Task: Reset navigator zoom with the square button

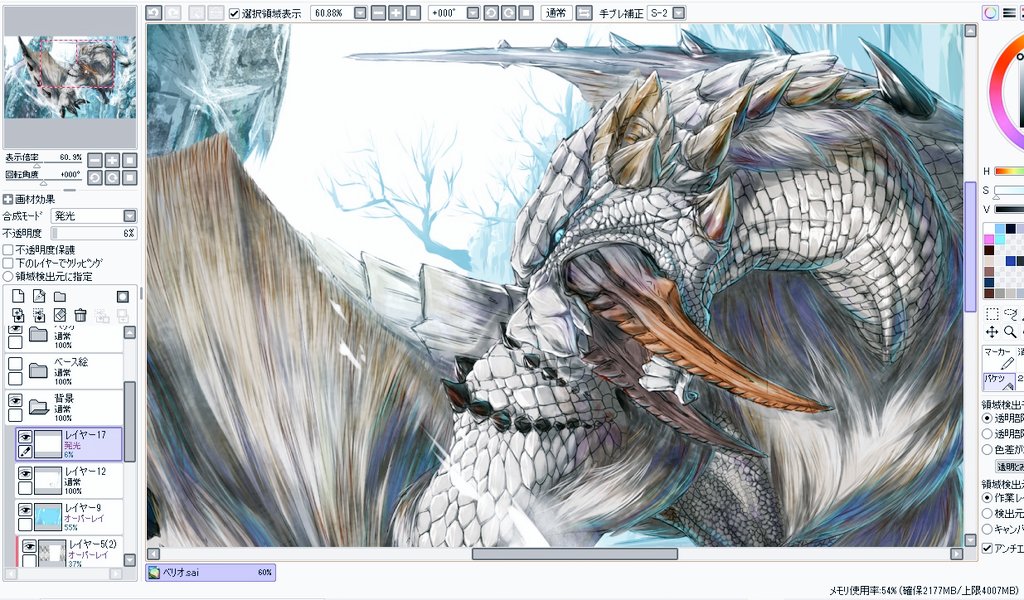Action: pos(129,160)
